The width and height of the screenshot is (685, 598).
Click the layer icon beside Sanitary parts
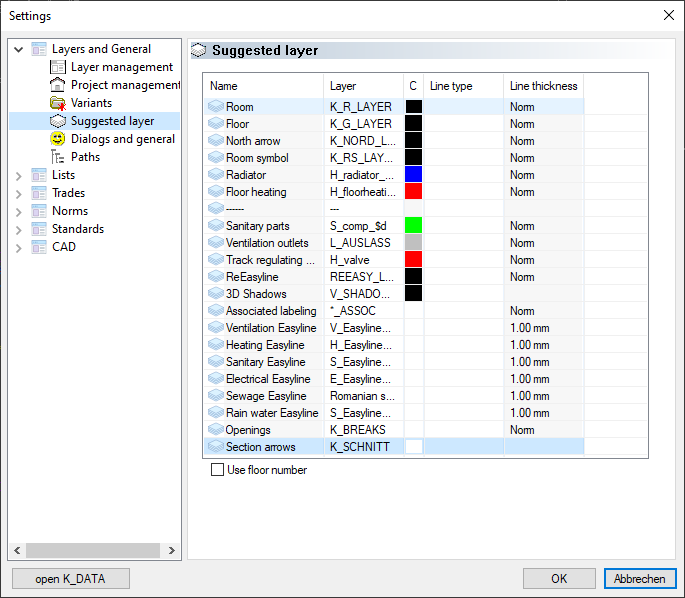pyautogui.click(x=216, y=226)
